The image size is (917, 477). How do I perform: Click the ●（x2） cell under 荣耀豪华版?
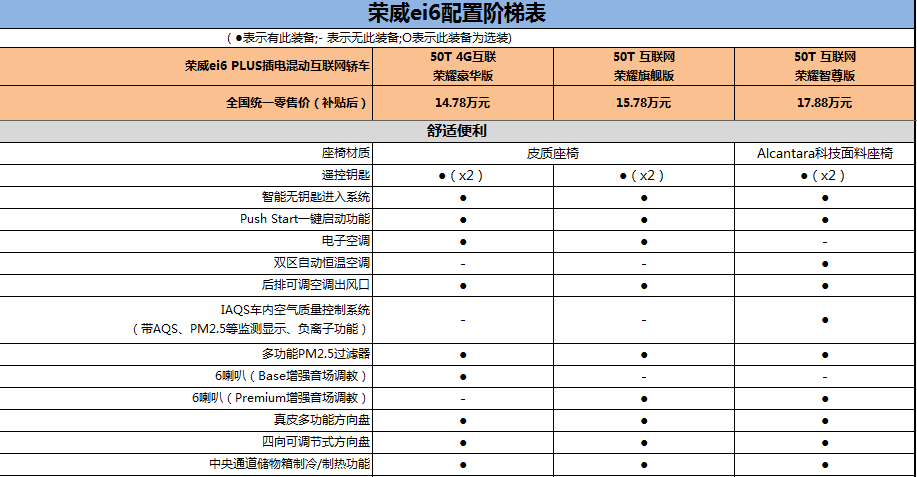pos(463,175)
